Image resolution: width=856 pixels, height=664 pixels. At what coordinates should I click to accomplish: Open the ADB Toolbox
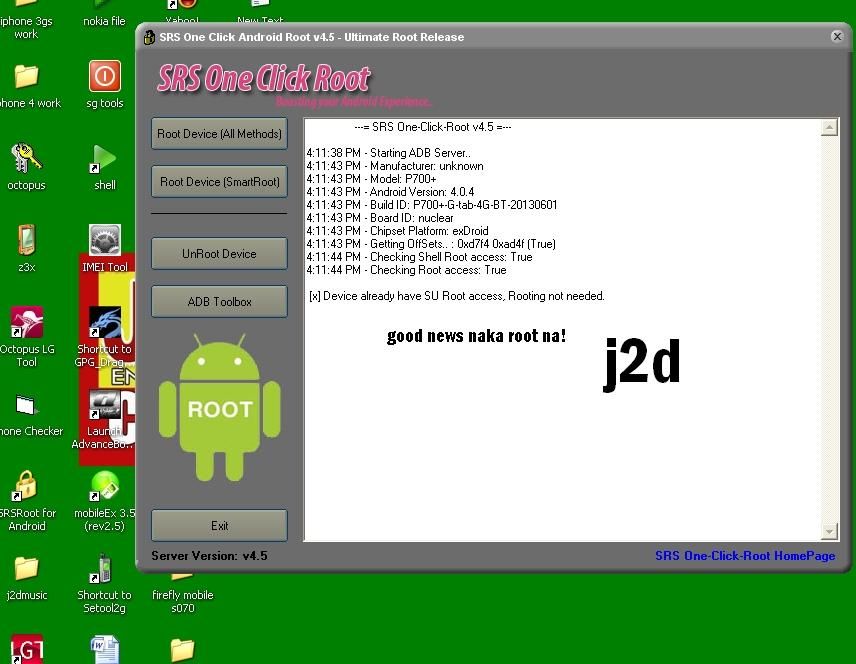[219, 302]
